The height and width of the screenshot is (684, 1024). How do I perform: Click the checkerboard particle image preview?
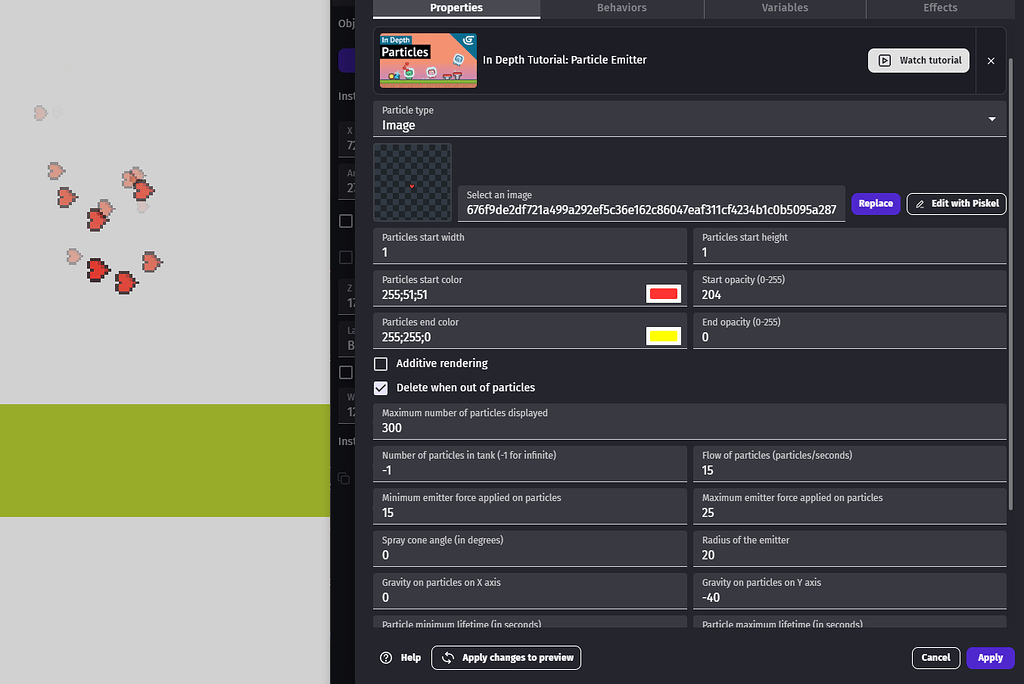(x=412, y=182)
